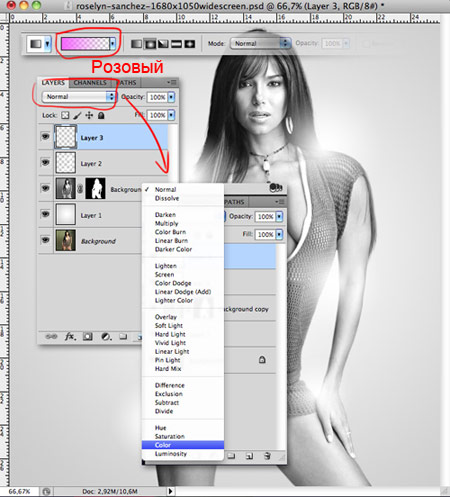Image resolution: width=450 pixels, height=497 pixels.
Task: Click Doc: 2,92M/10,6M status text
Action: [x=110, y=491]
